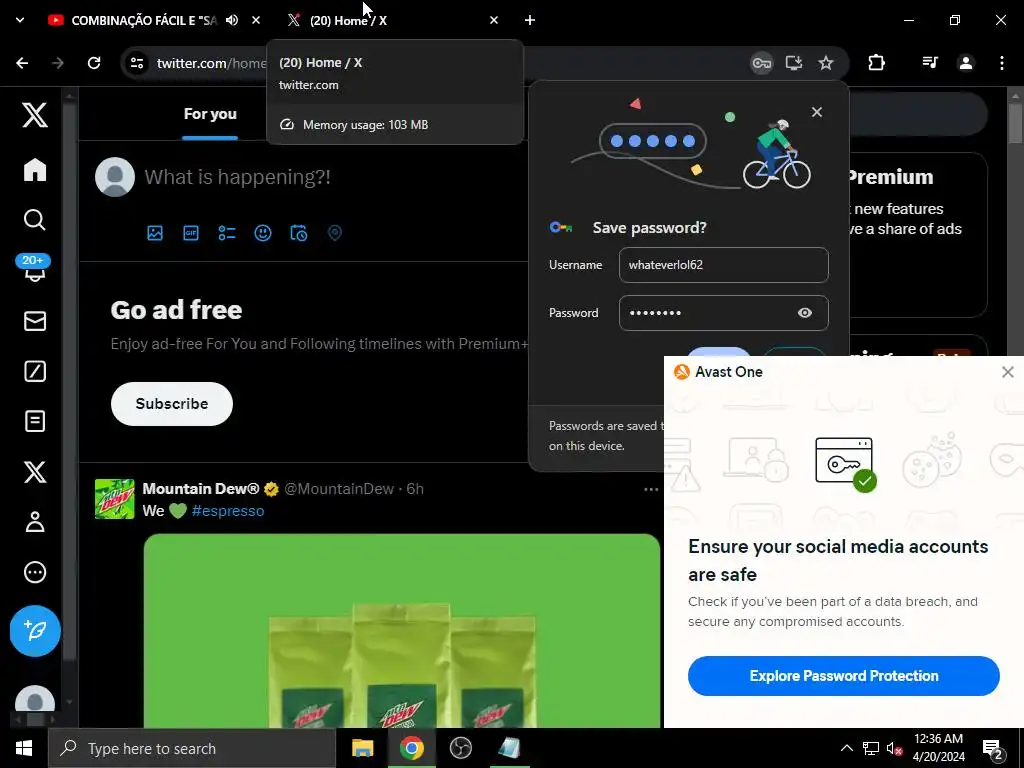
Task: Open Notifications bell with 20+ badge
Action: tap(34, 268)
